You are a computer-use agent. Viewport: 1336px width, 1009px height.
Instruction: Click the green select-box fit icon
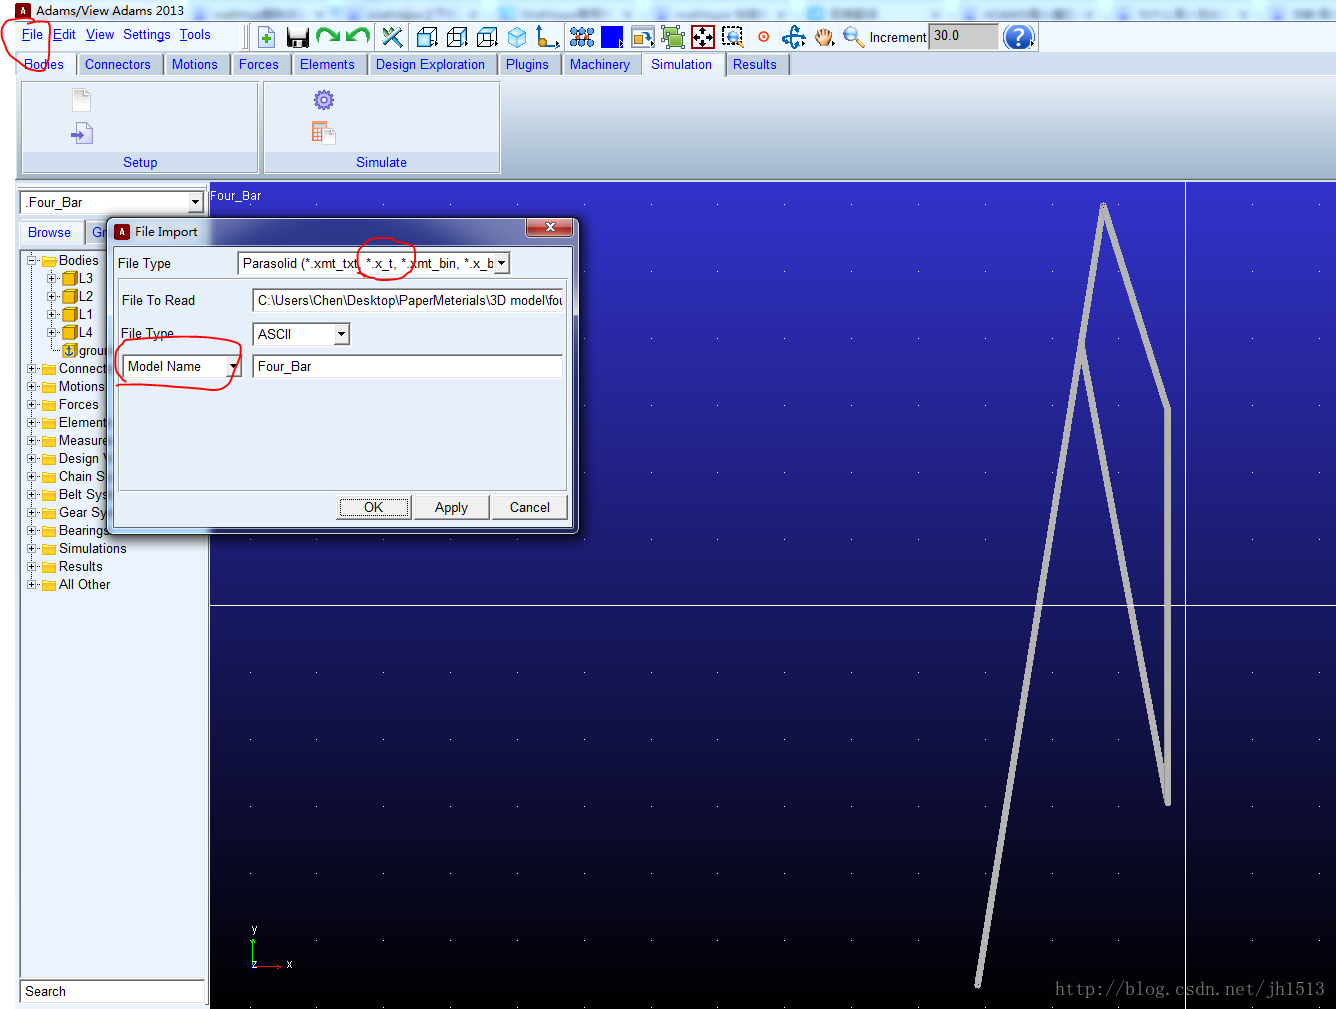click(673, 38)
